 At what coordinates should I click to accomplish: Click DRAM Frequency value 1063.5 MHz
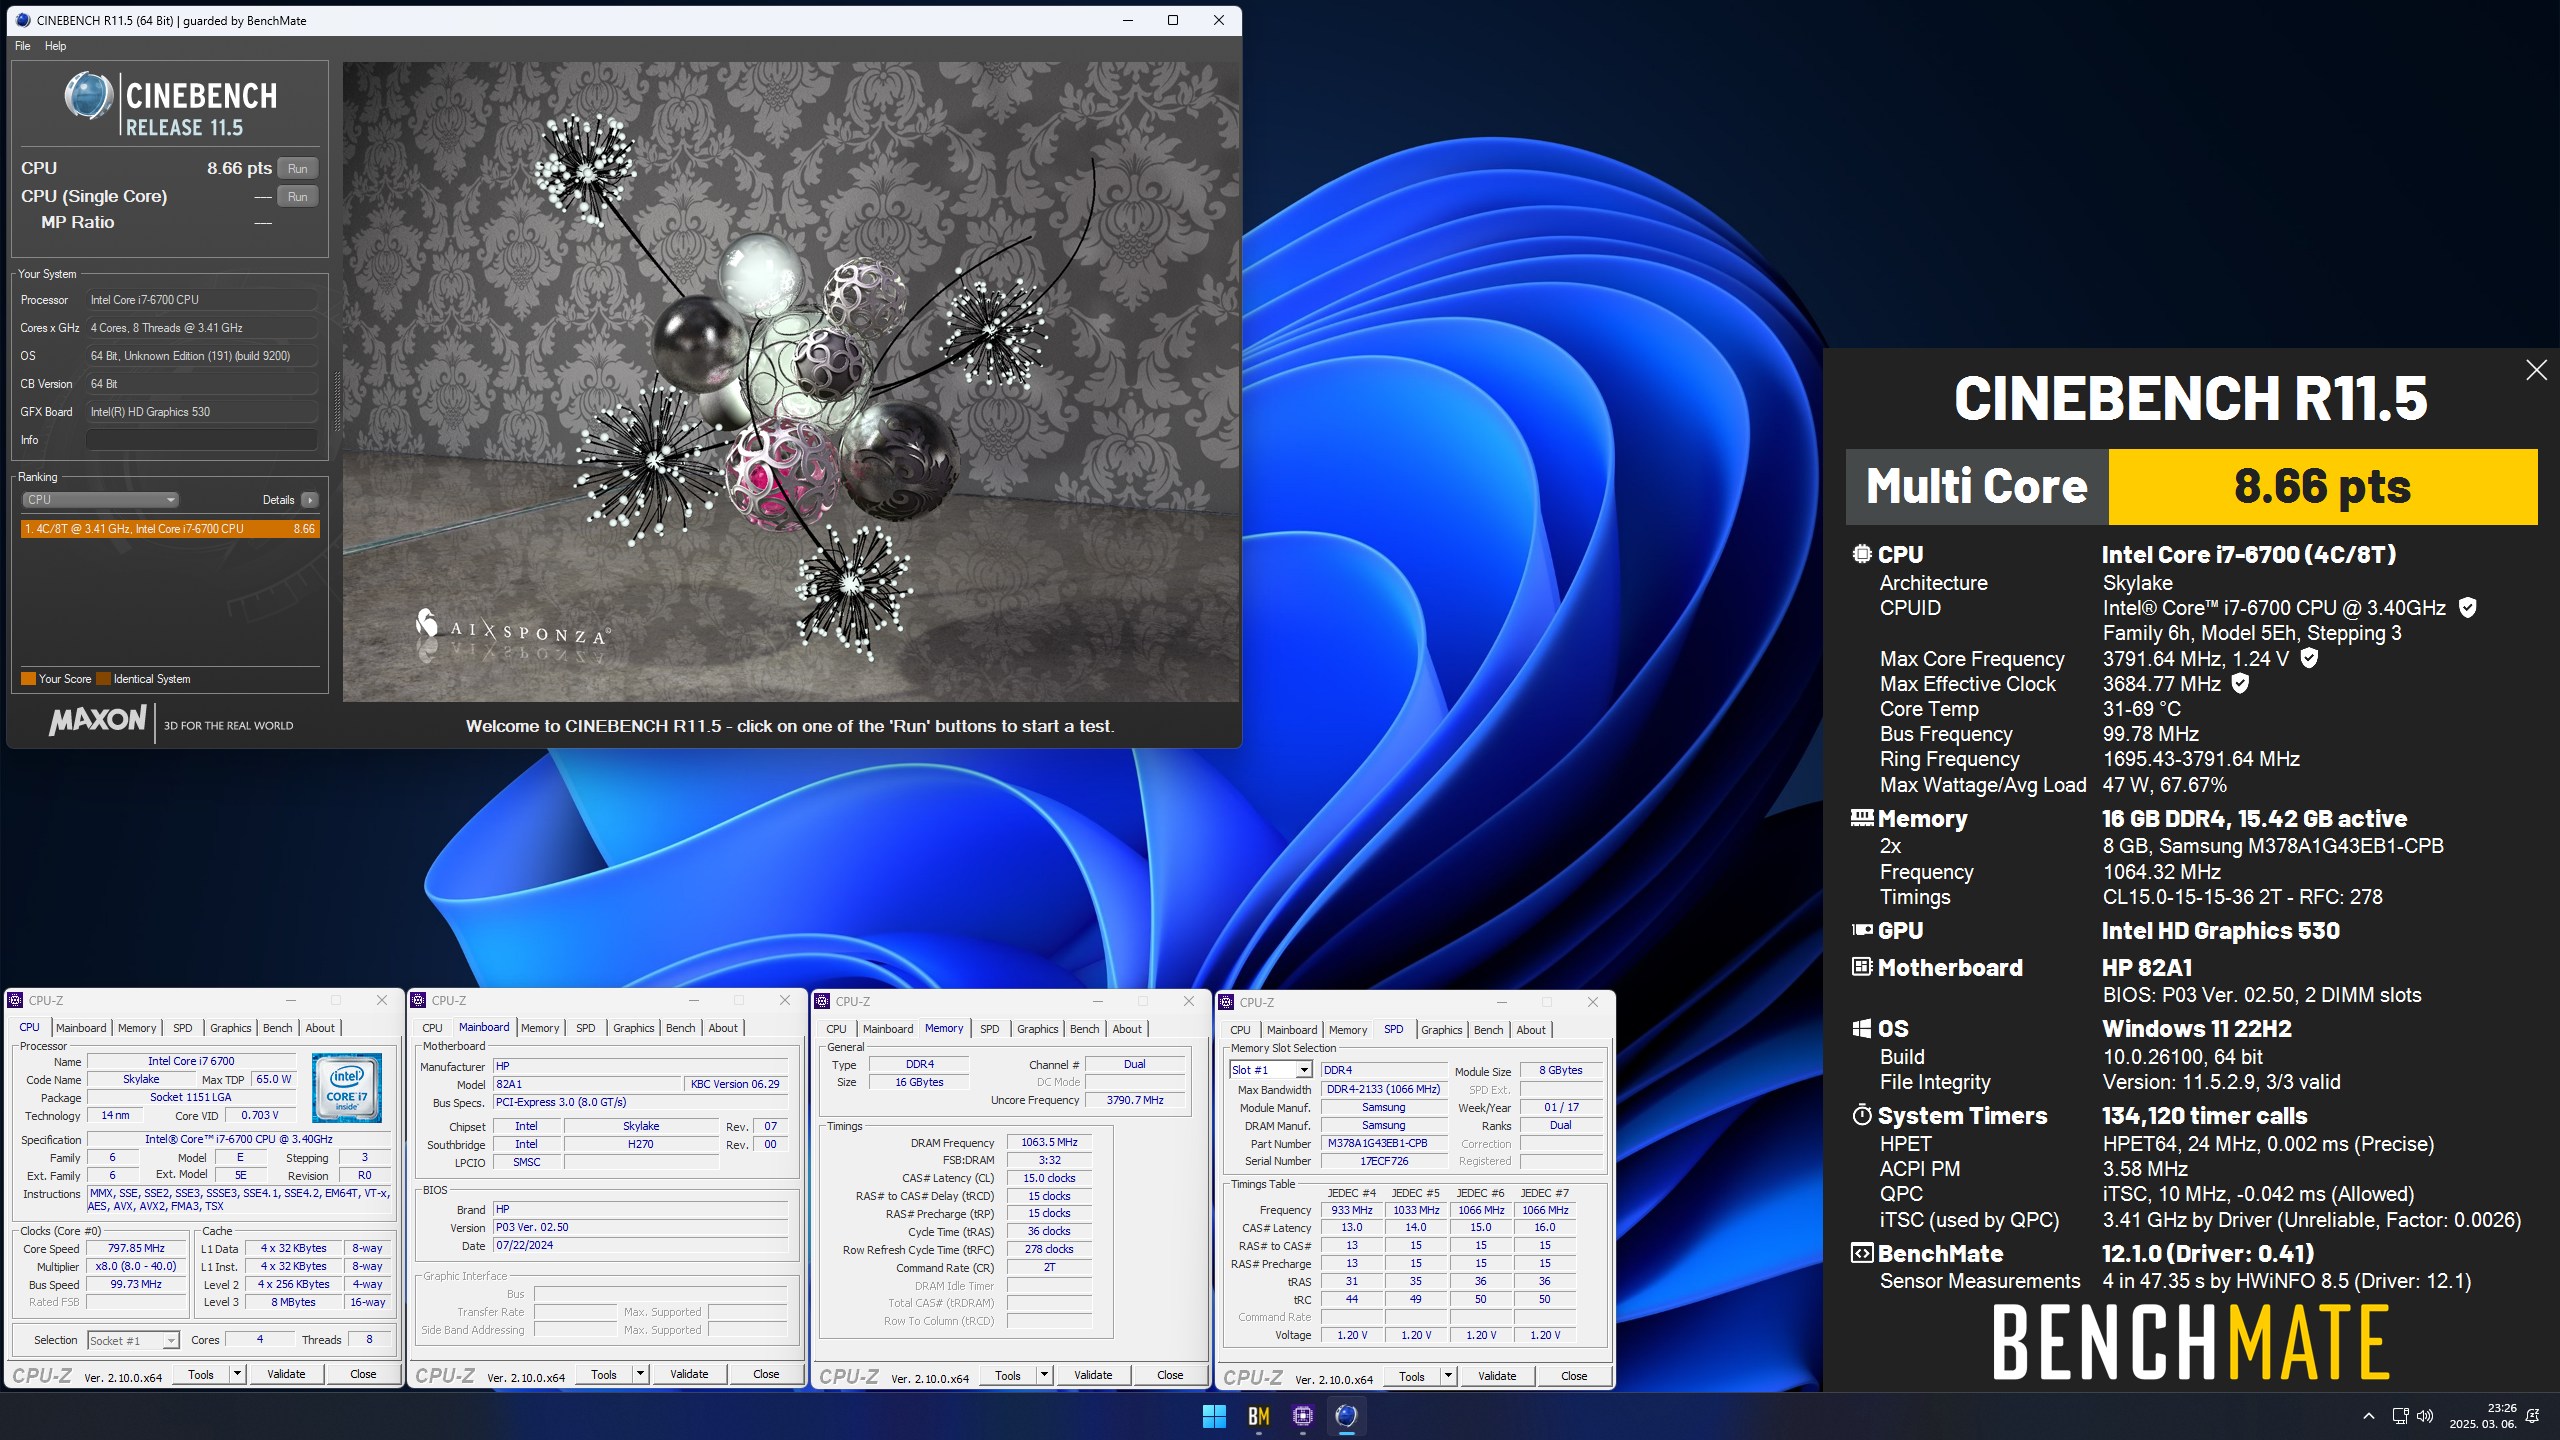1049,1142
